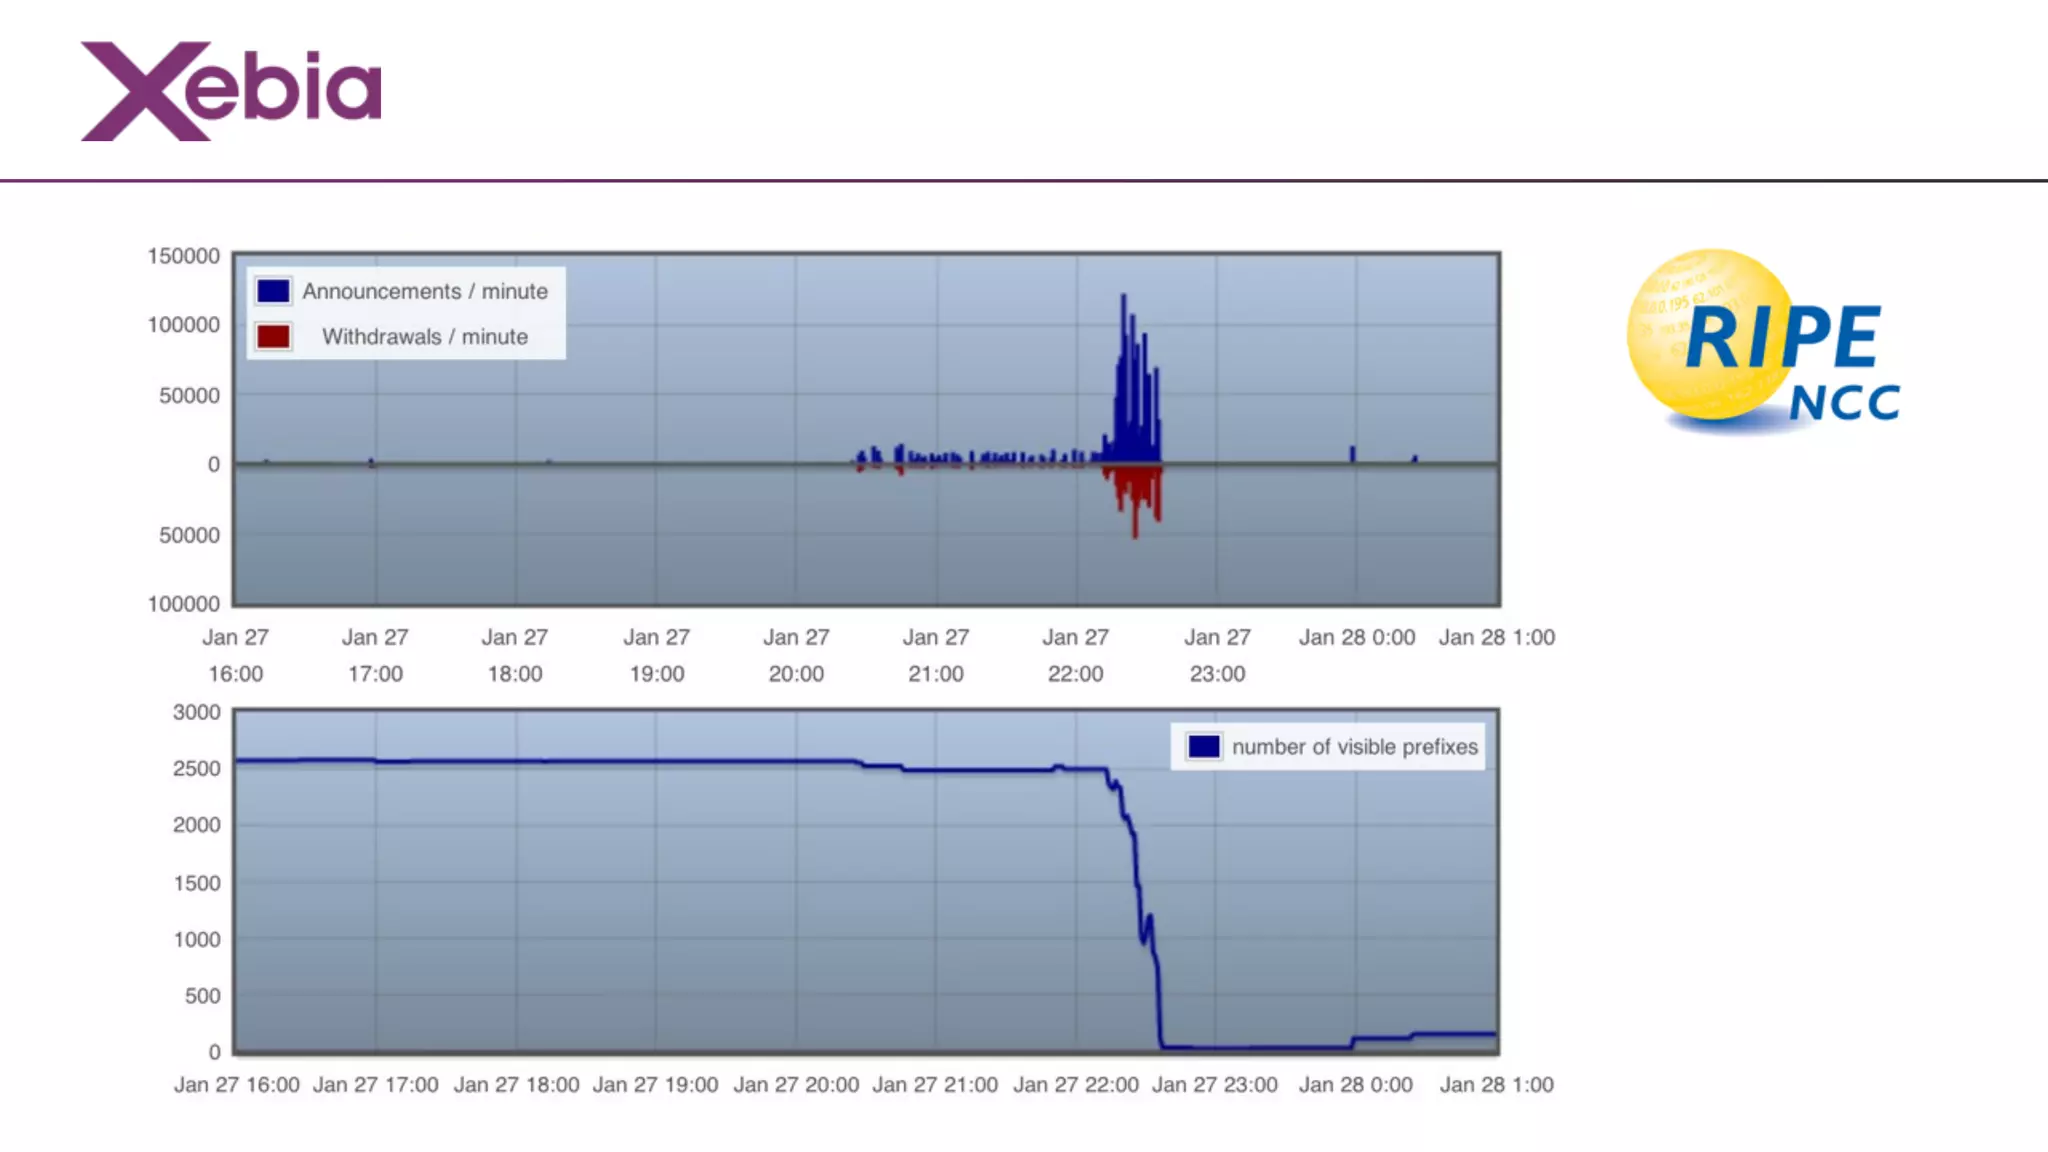This screenshot has height=1152, width=2048.
Task: Click the 3000 y-axis label on the bottom chart
Action: [x=196, y=712]
